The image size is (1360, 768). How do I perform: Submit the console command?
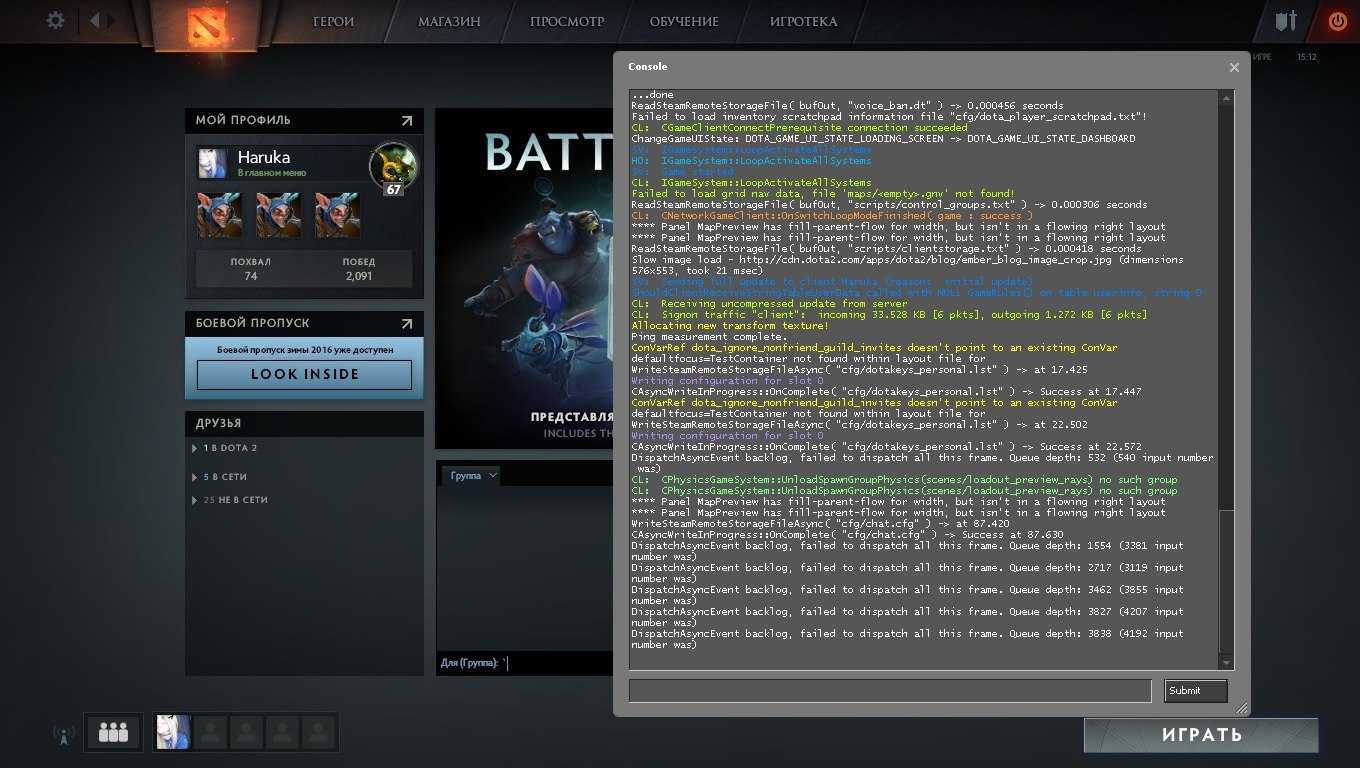click(1196, 690)
